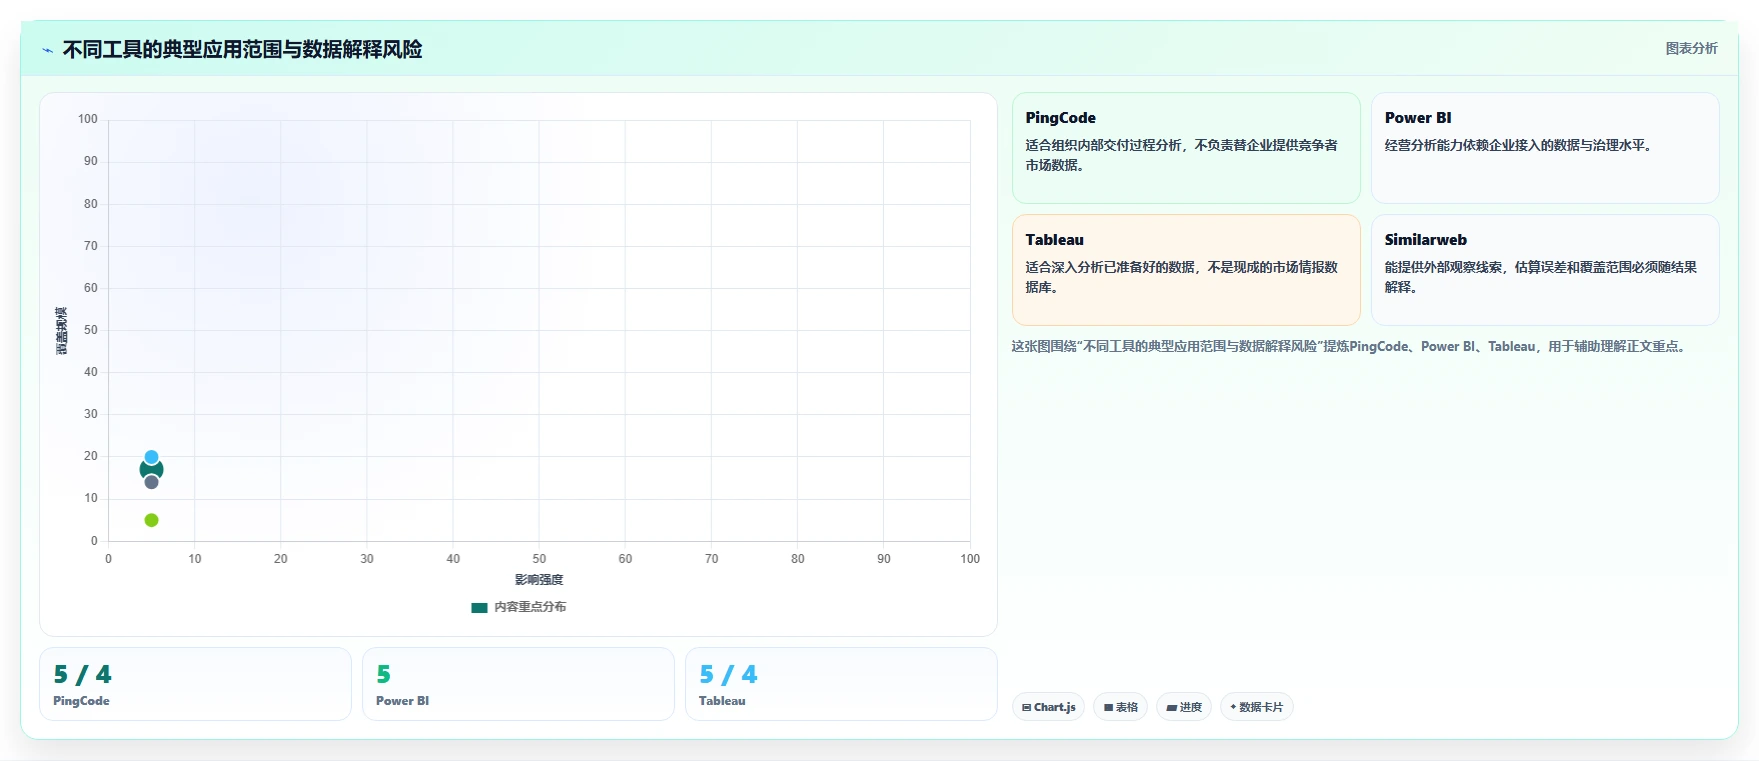
Task: Click the 覆盖规模 y-axis label
Action: (x=62, y=330)
